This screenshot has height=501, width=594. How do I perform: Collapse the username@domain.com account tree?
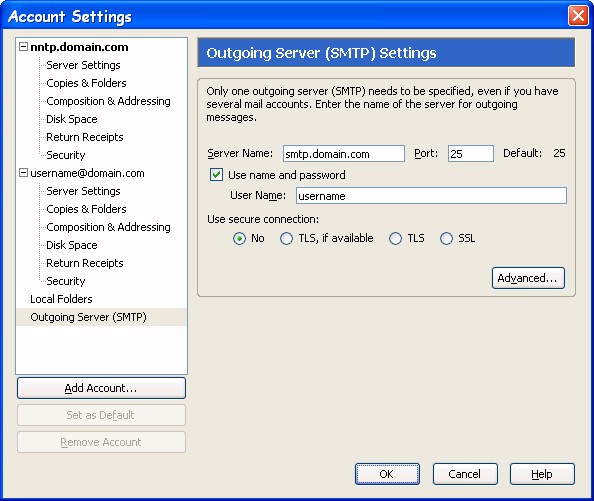coord(23,173)
